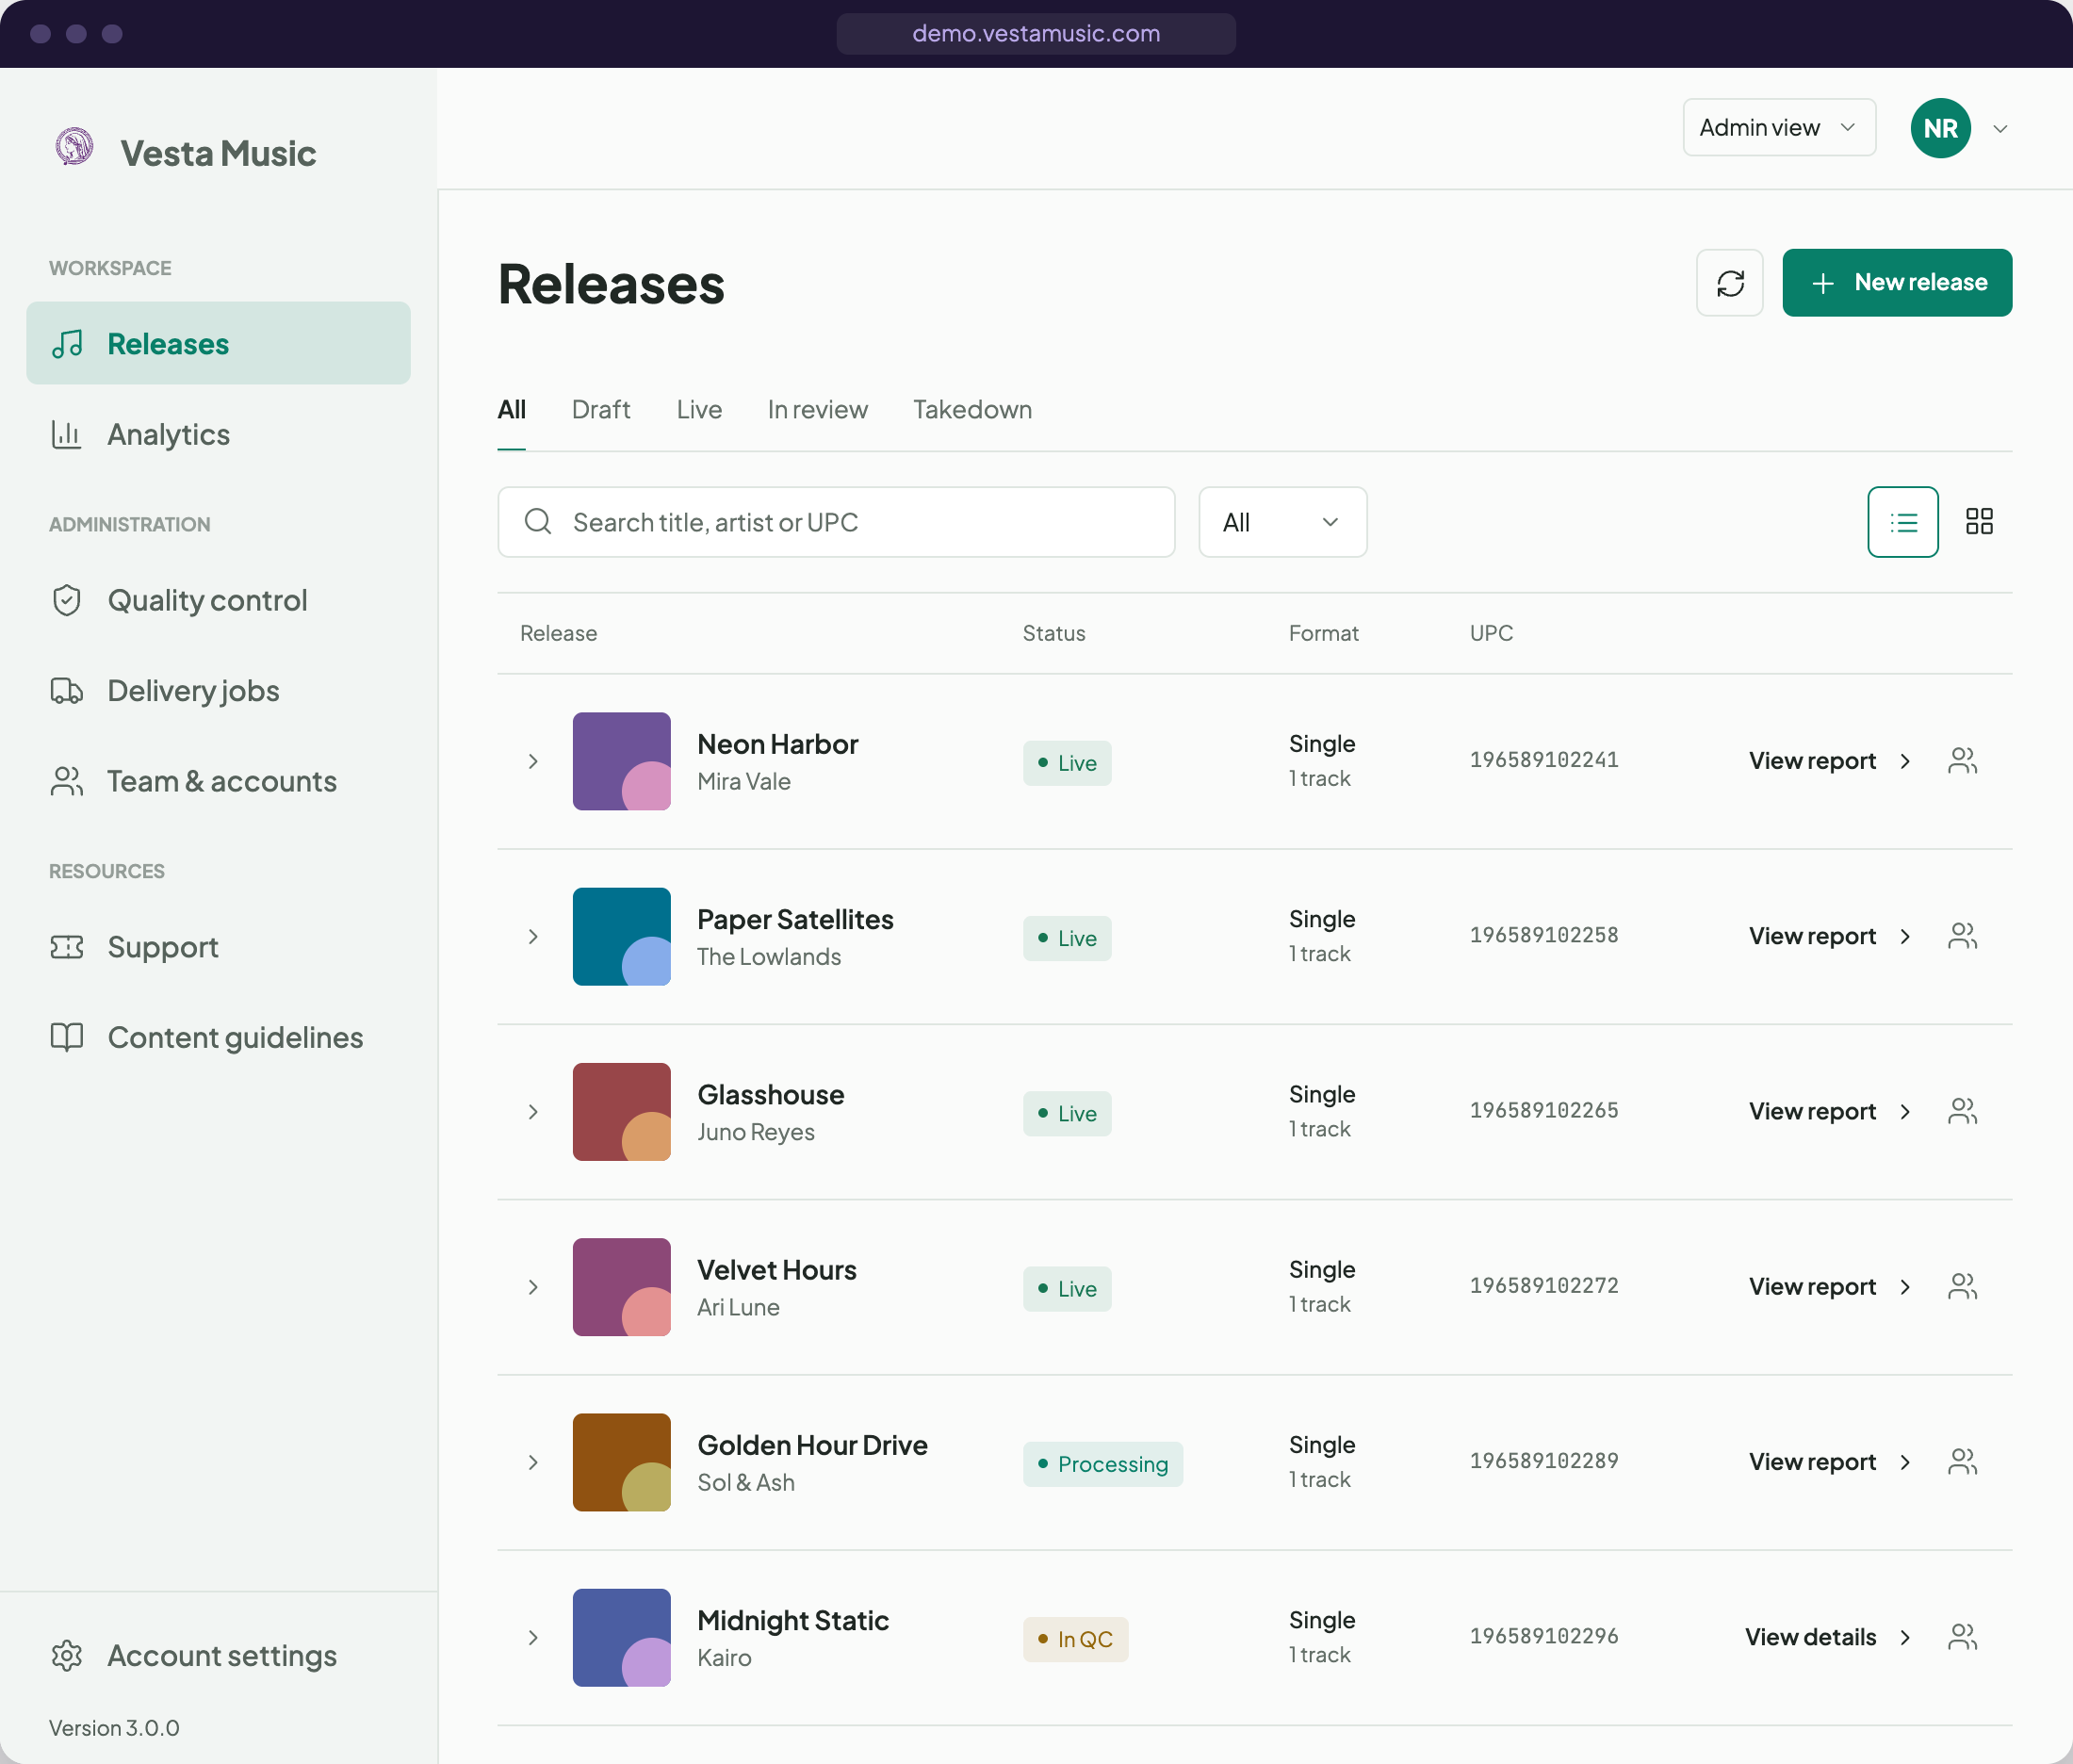View details for Midnight Static
The width and height of the screenshot is (2073, 1764).
[1827, 1637]
